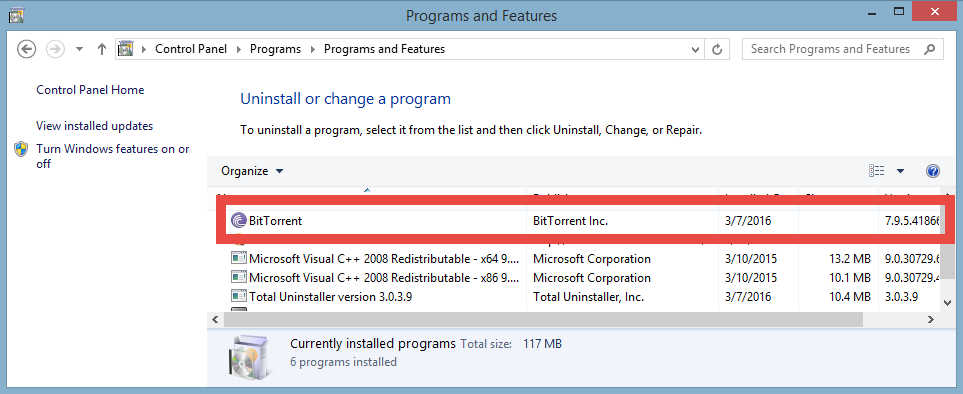Click the horizontal scrollbar right arrow

point(931,319)
